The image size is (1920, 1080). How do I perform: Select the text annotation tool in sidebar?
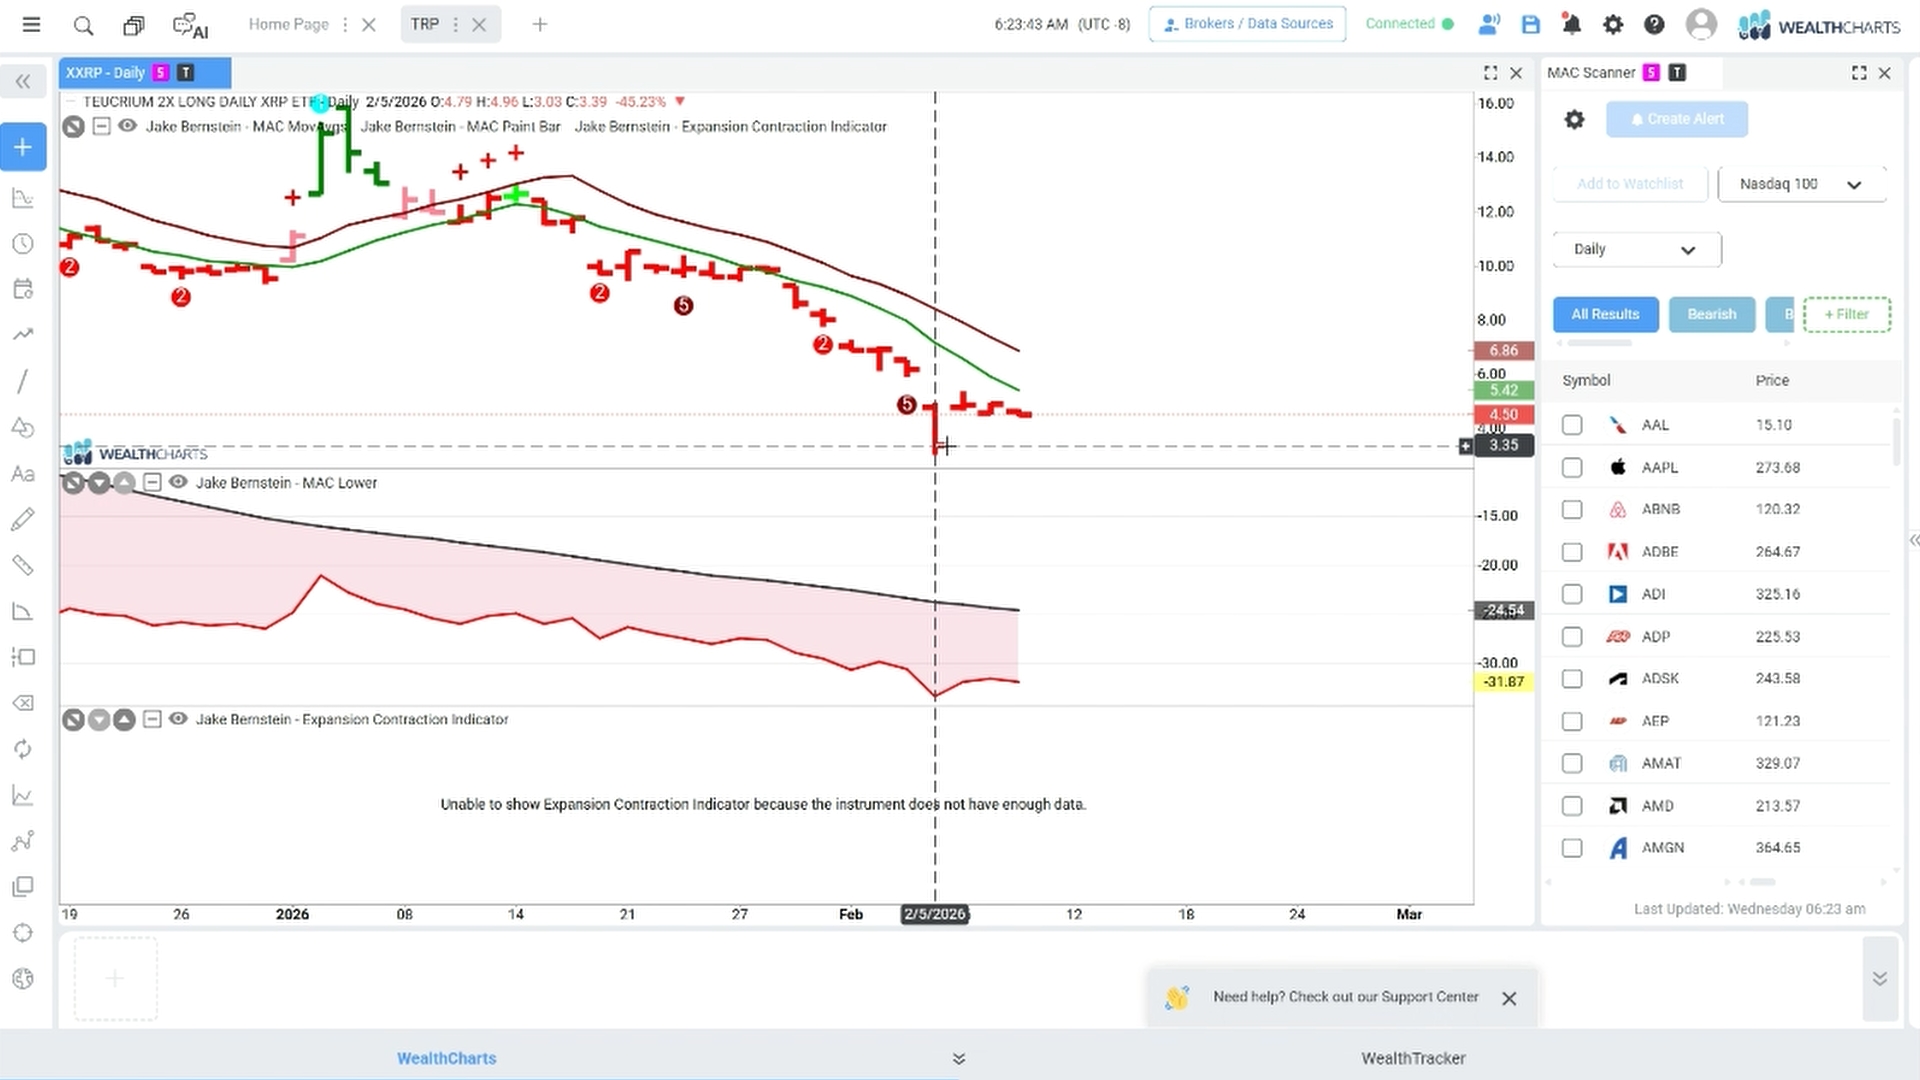23,474
